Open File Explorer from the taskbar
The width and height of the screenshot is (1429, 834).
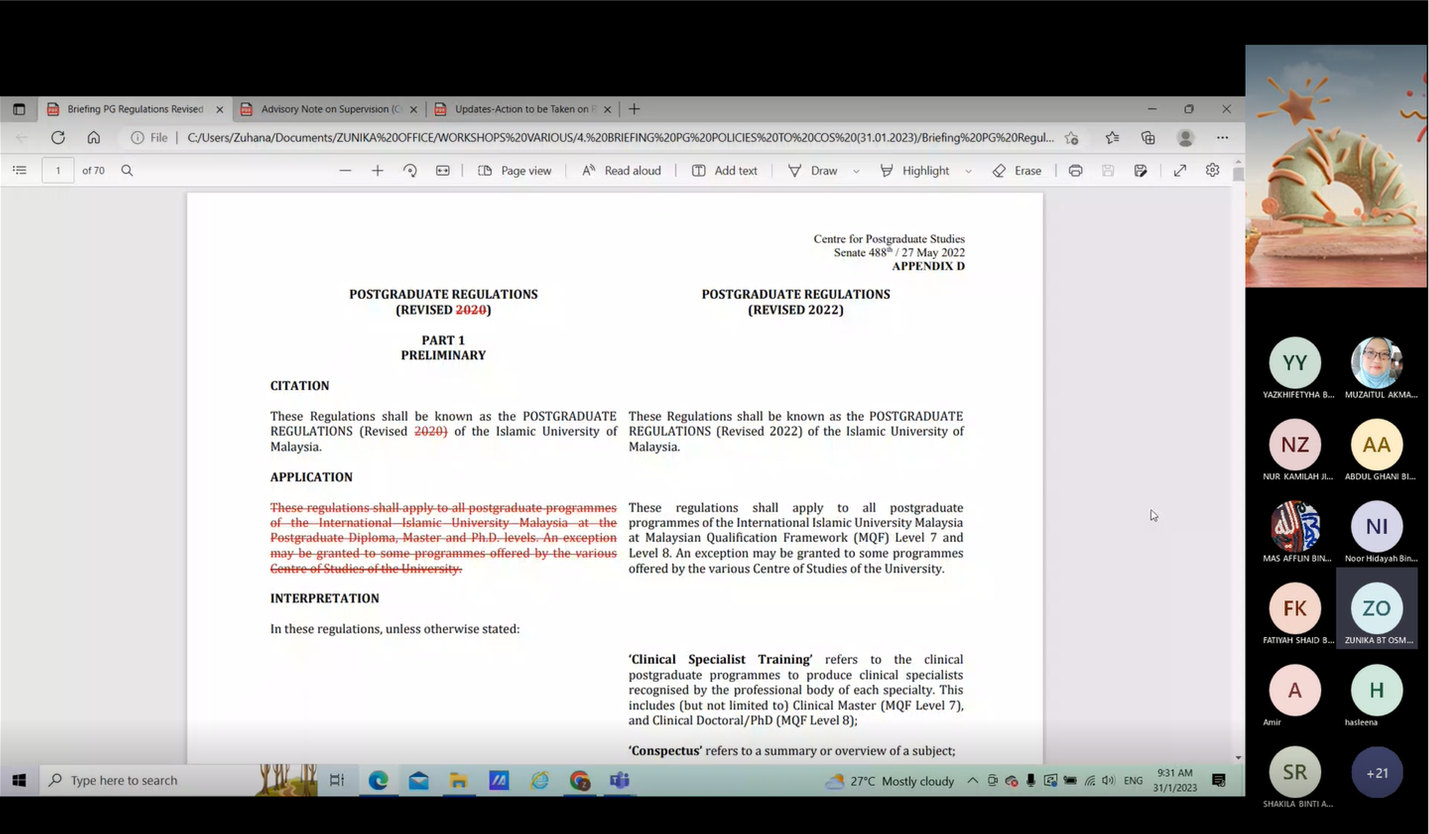[x=459, y=780]
